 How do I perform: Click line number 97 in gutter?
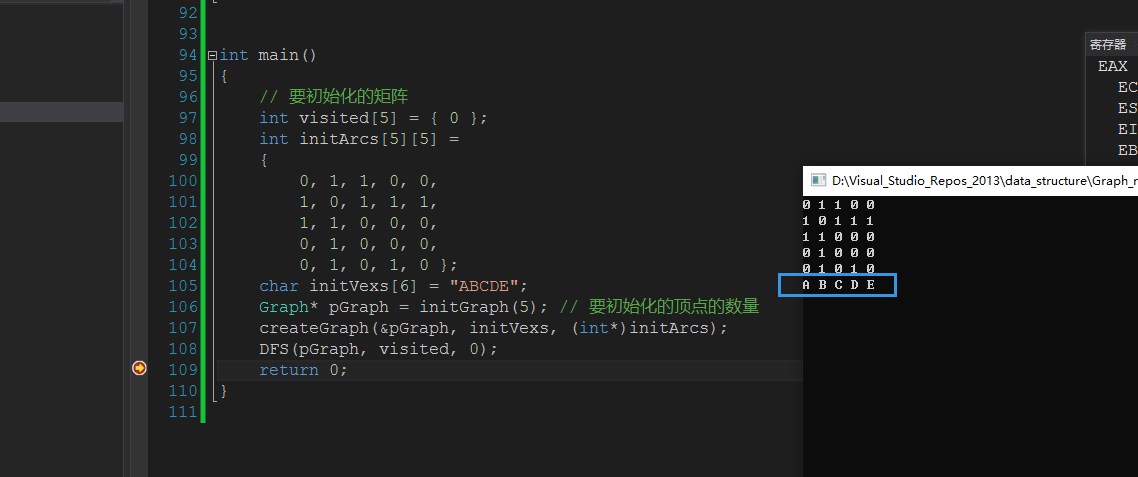click(184, 118)
